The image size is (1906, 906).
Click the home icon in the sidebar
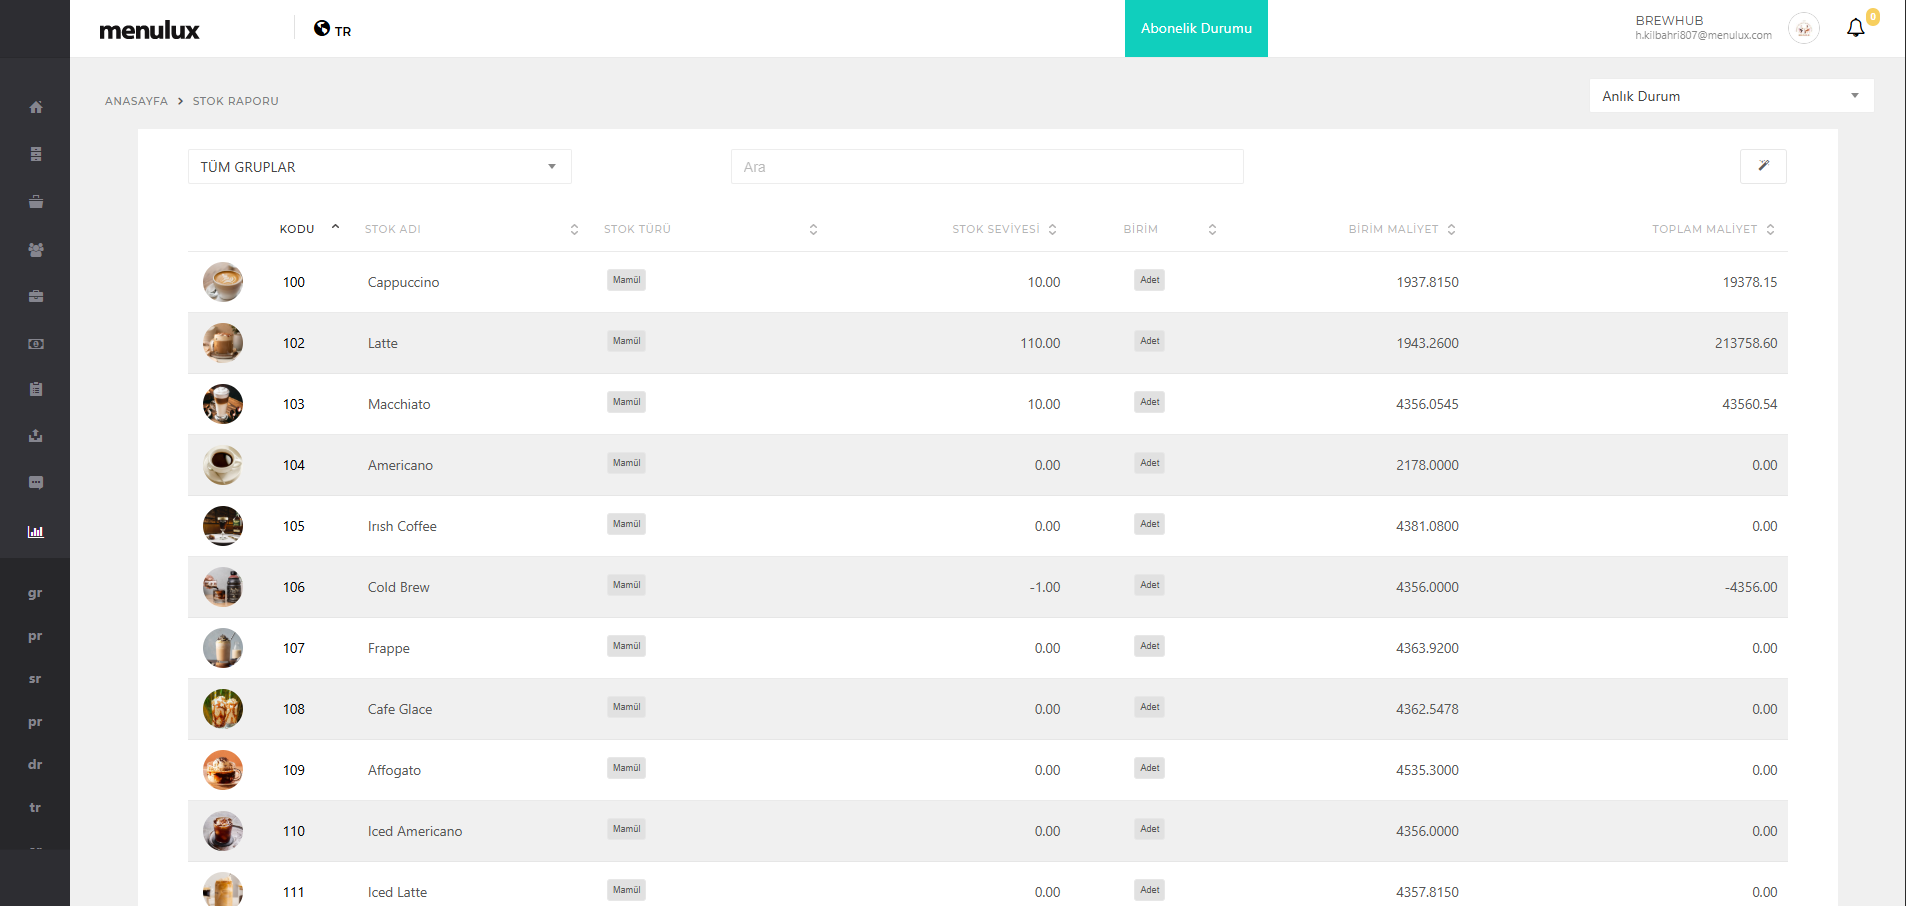tap(36, 107)
